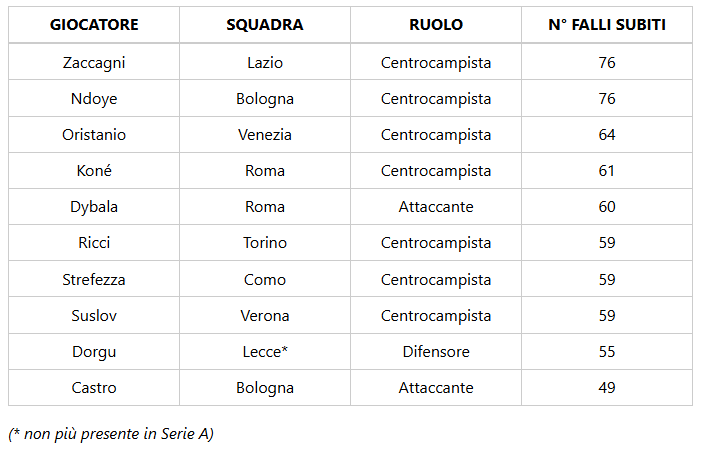
Task: Select the Ndoye player cell
Action: (x=94, y=99)
